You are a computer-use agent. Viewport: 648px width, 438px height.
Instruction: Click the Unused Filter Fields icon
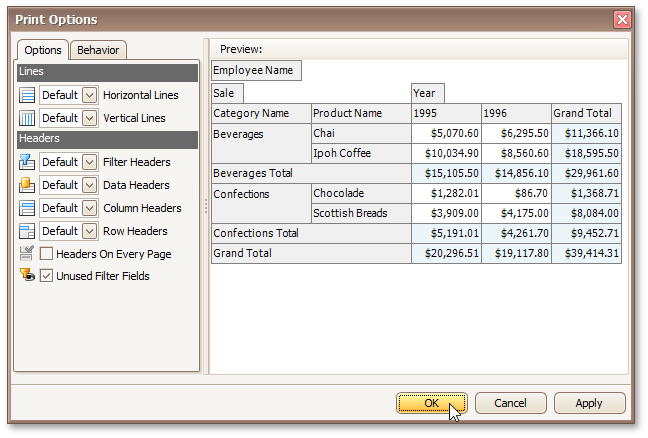tap(27, 276)
